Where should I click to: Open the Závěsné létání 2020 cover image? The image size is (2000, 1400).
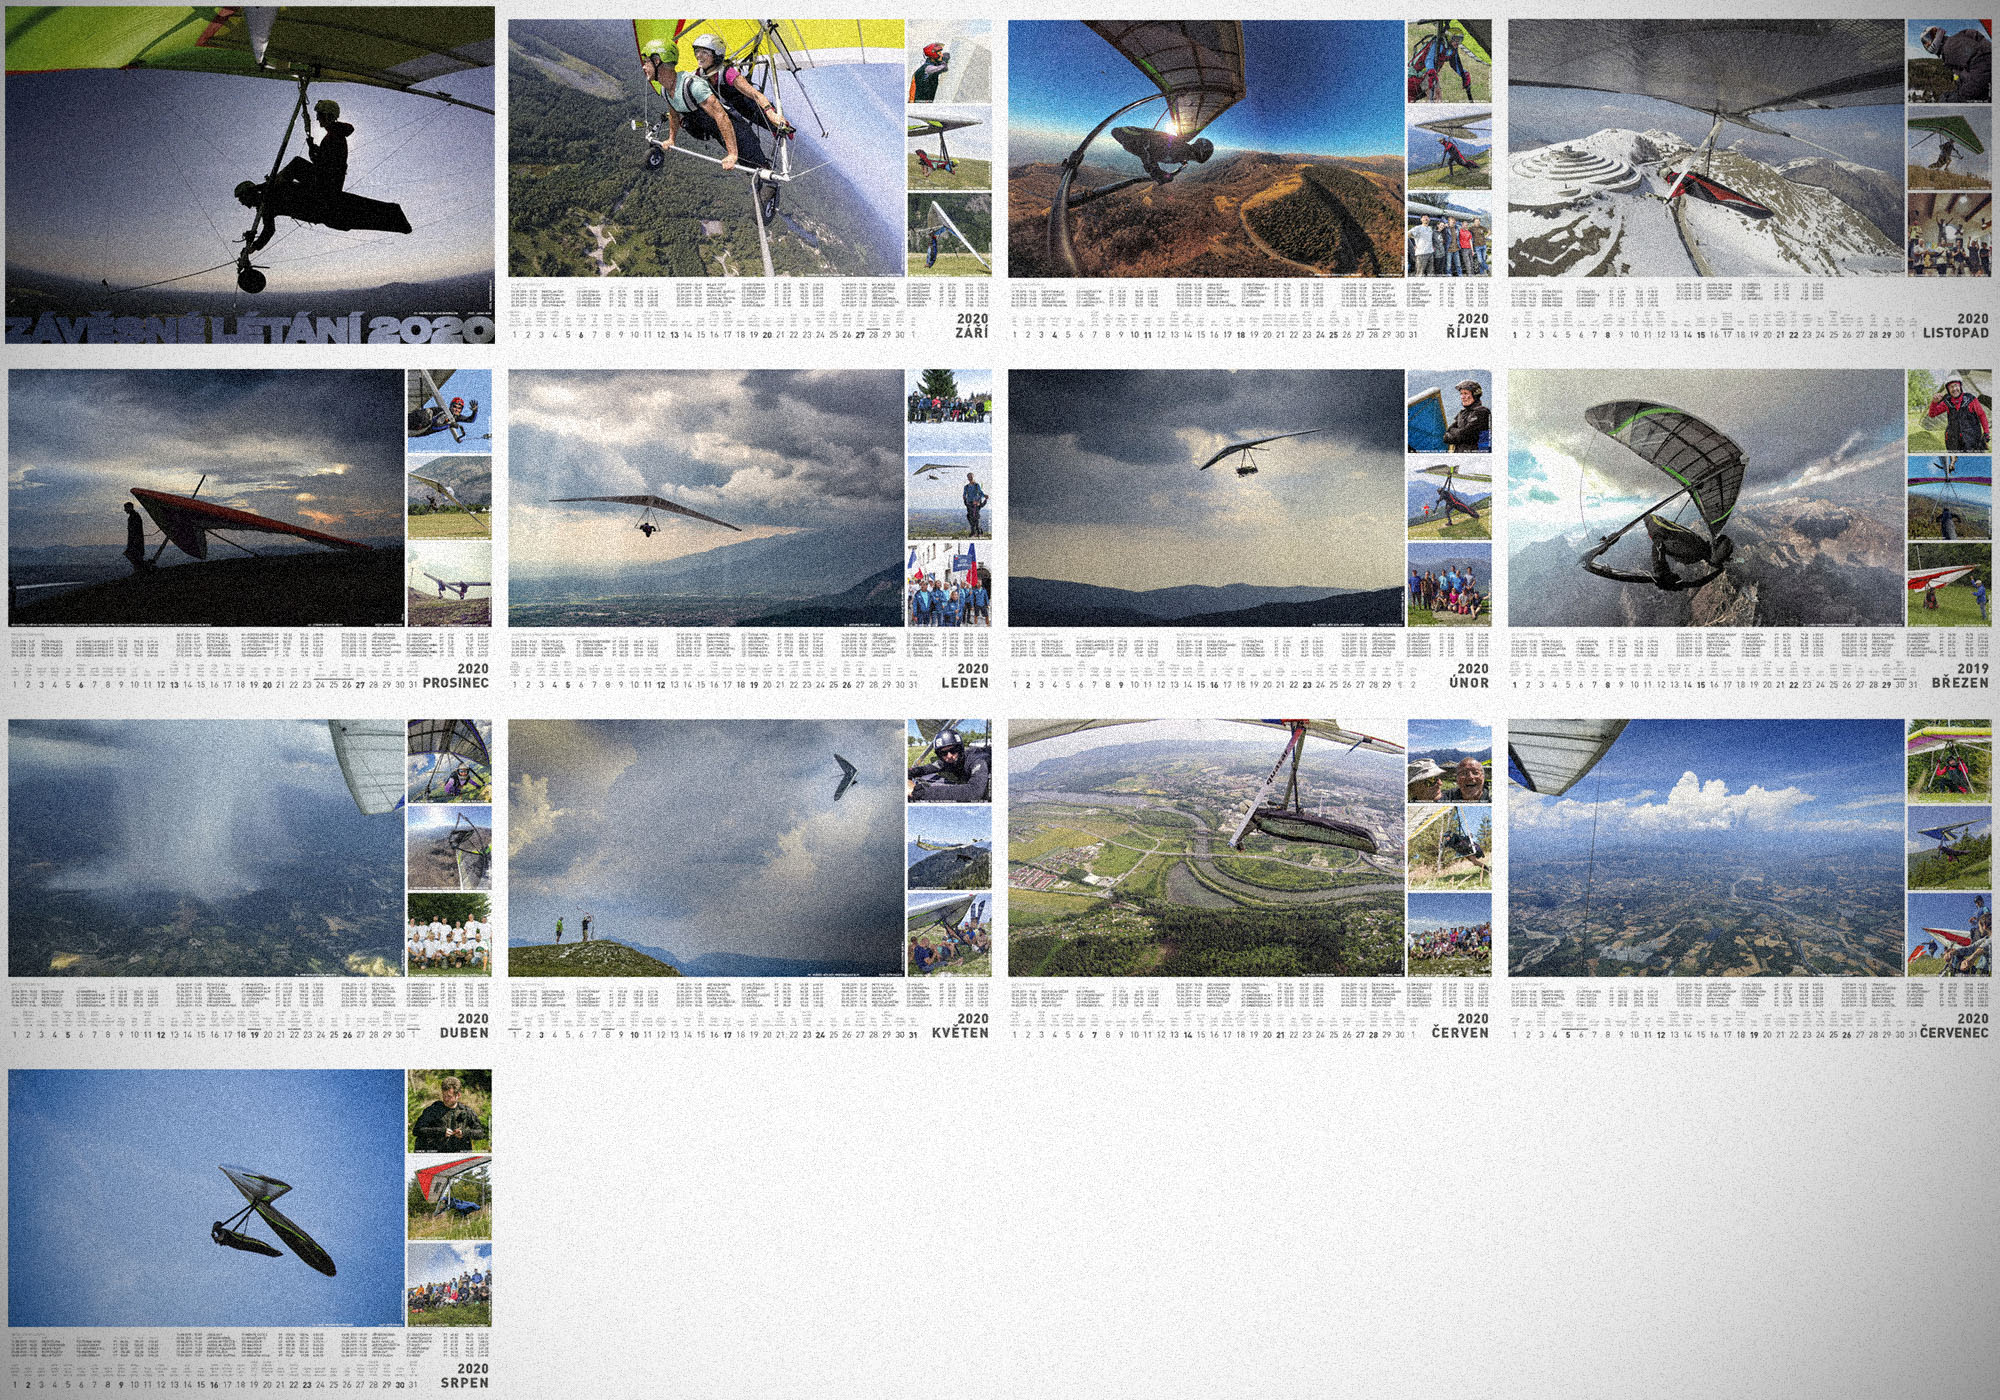(250, 175)
